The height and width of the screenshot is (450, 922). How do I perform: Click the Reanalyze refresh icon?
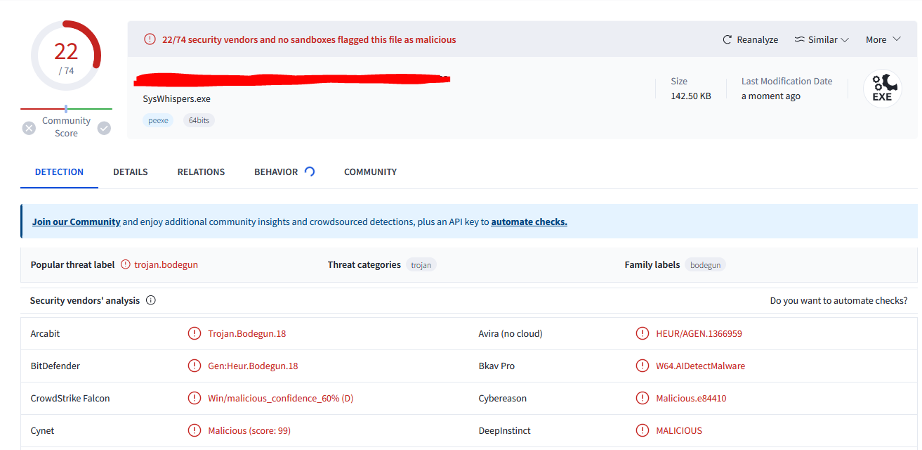(x=727, y=39)
